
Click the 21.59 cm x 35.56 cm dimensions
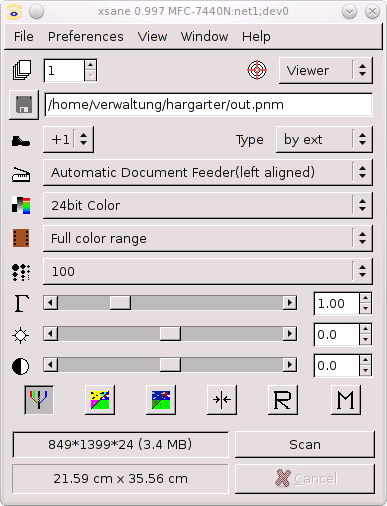coord(120,479)
